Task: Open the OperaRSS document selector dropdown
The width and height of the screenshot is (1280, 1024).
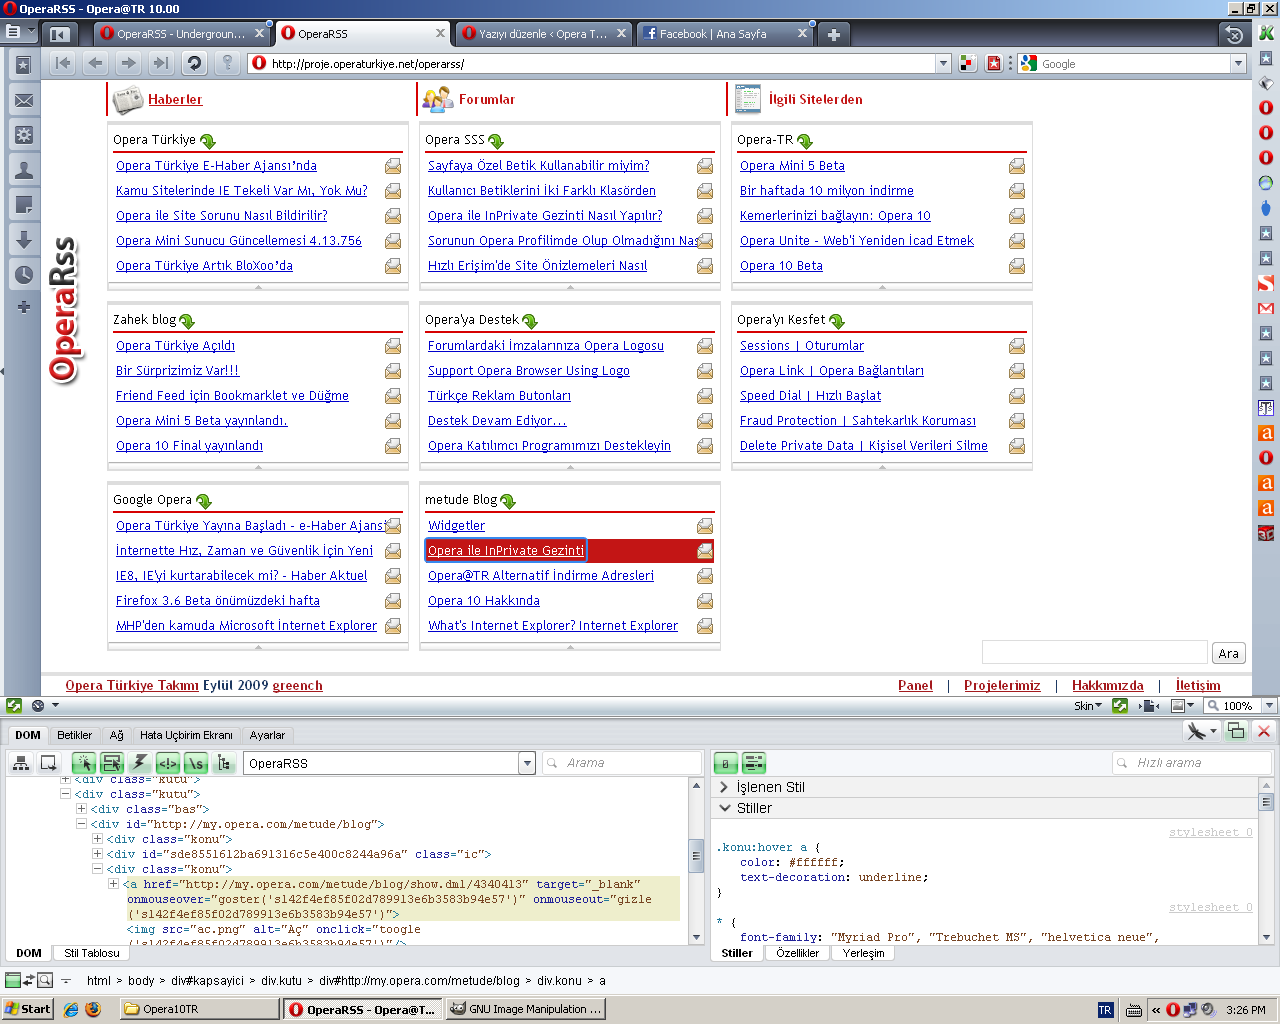Action: pyautogui.click(x=527, y=763)
